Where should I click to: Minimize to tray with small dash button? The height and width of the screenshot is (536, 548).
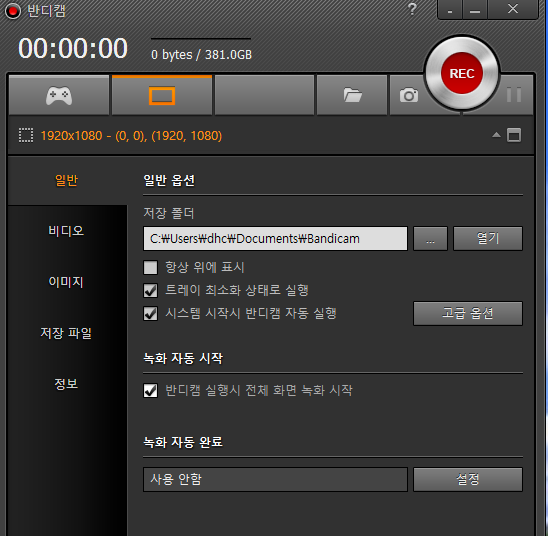(x=450, y=10)
